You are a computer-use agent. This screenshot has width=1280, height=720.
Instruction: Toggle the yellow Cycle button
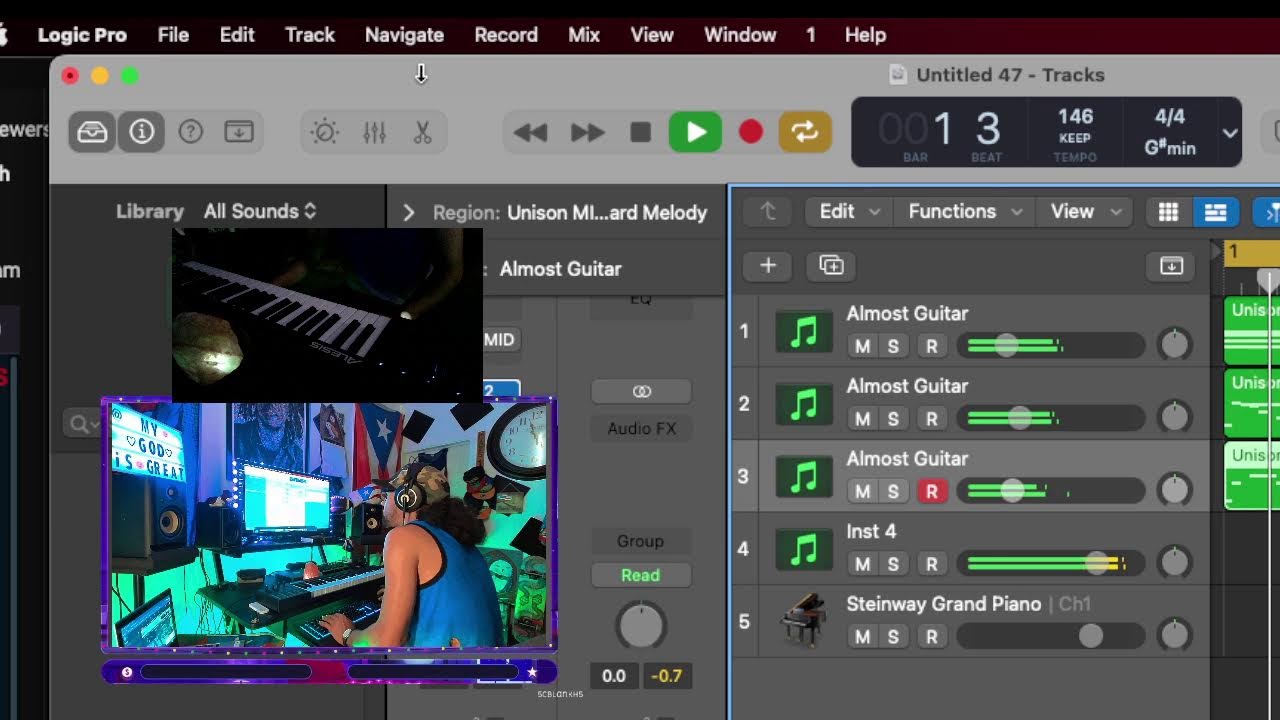[x=805, y=132]
